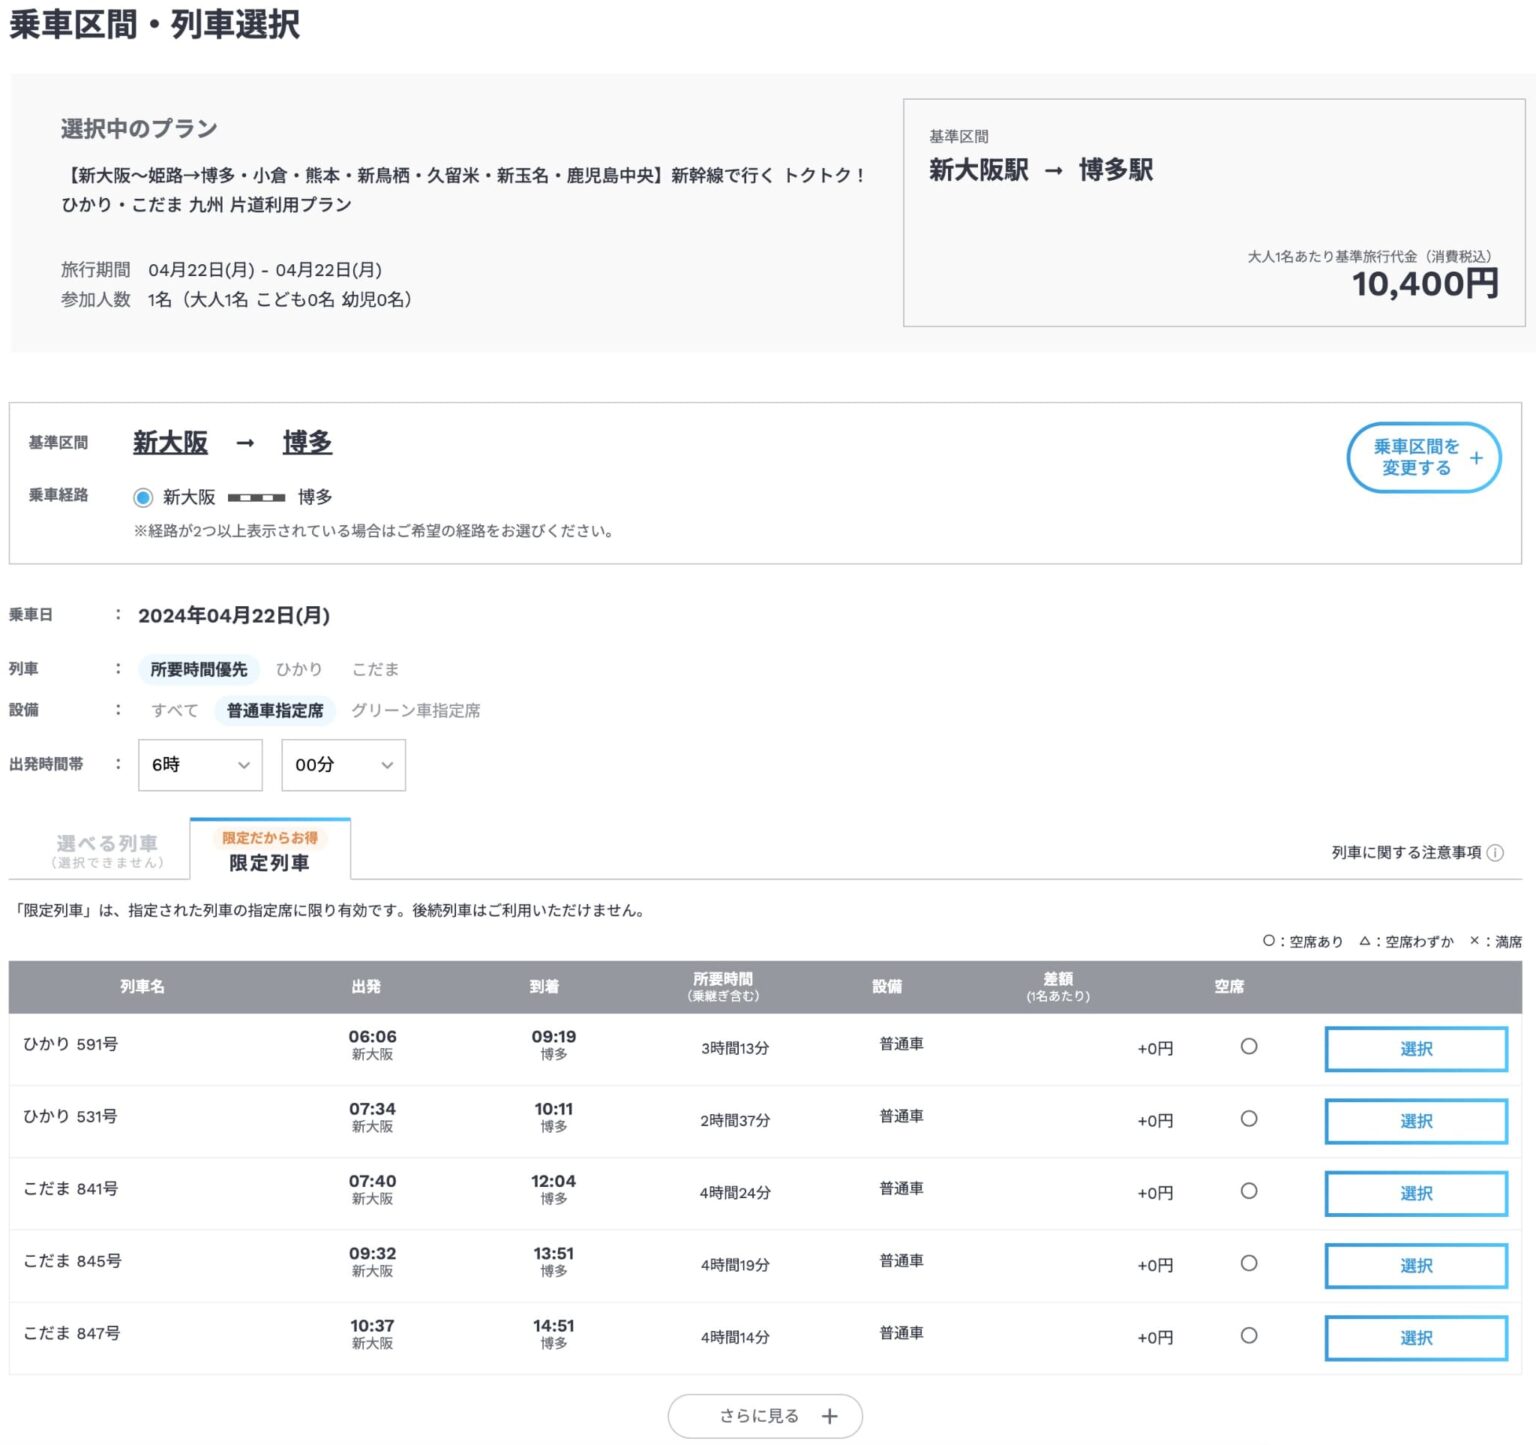Click the plus icon on 乗車区間を変更する
The height and width of the screenshot is (1445, 1536).
pos(1476,458)
